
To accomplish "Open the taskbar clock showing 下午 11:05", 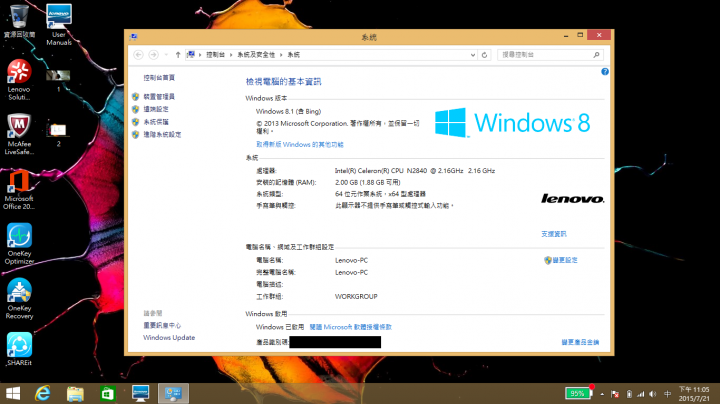I will [x=694, y=394].
